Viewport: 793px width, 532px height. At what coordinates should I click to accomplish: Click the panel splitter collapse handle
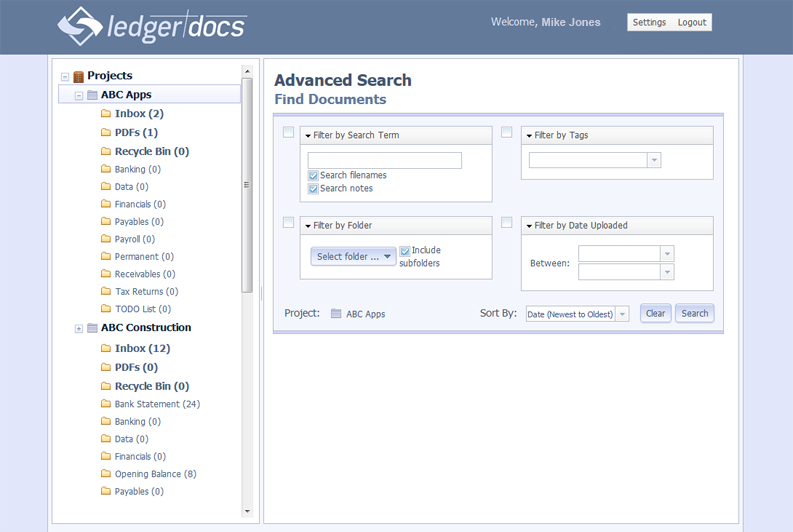pos(261,293)
